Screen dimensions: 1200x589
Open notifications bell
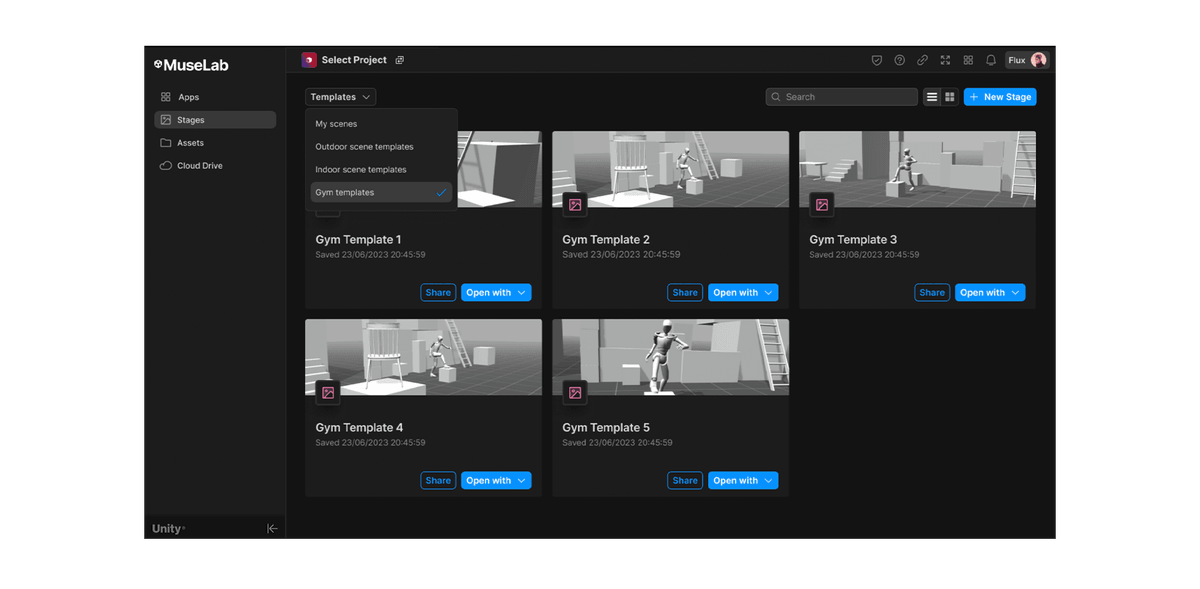[991, 60]
